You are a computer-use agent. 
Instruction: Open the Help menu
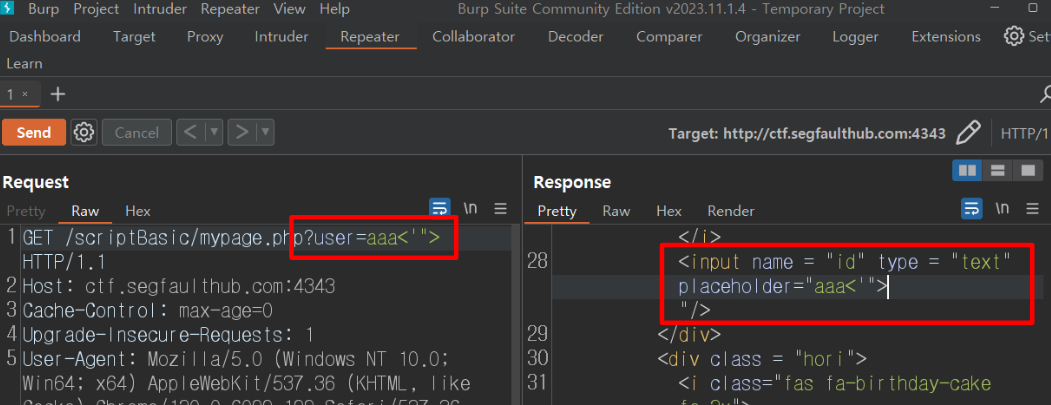[334, 9]
